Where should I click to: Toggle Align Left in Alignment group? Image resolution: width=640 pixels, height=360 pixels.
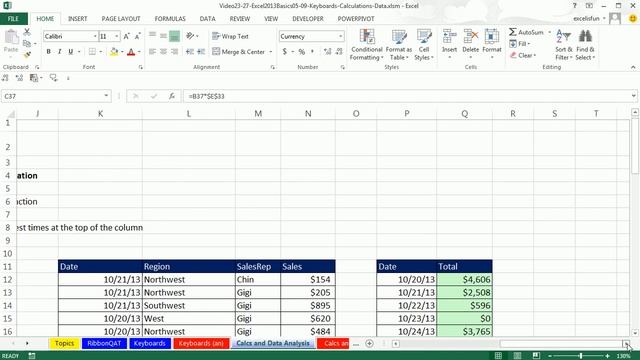pyautogui.click(x=152, y=52)
